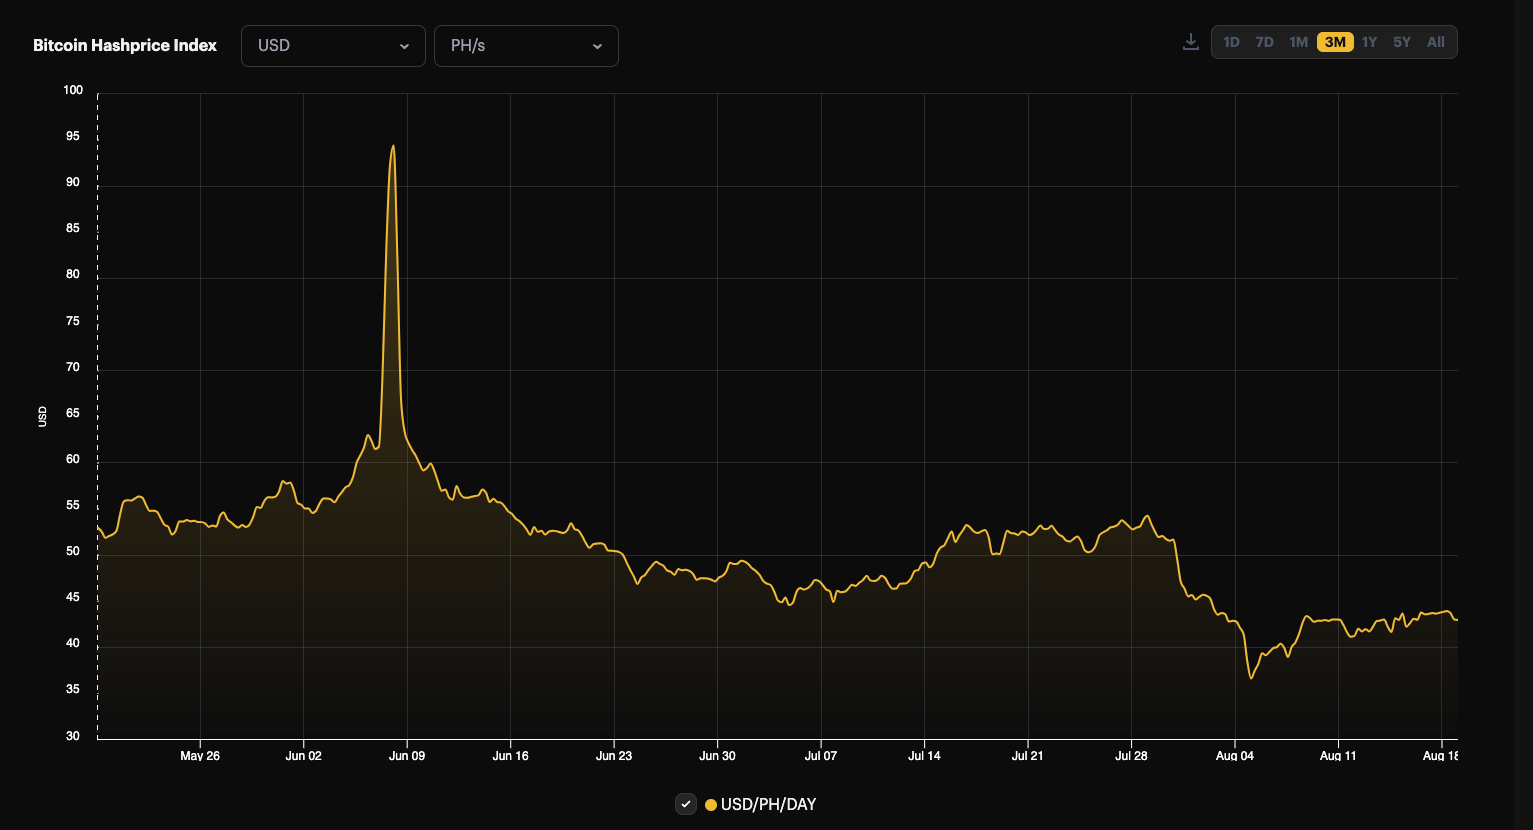Click the USD/PH/DAY legend label
Viewport: 1533px width, 830px height.
click(767, 804)
